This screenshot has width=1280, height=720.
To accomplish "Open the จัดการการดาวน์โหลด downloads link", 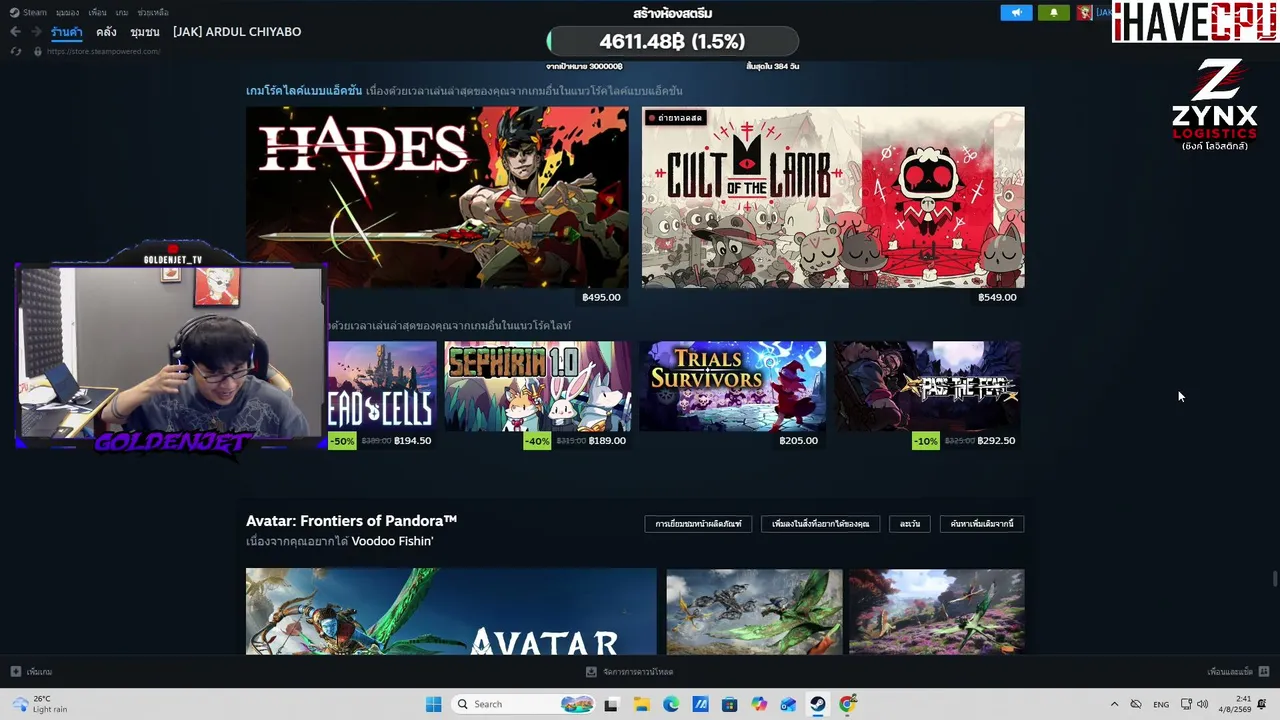I will click(638, 672).
